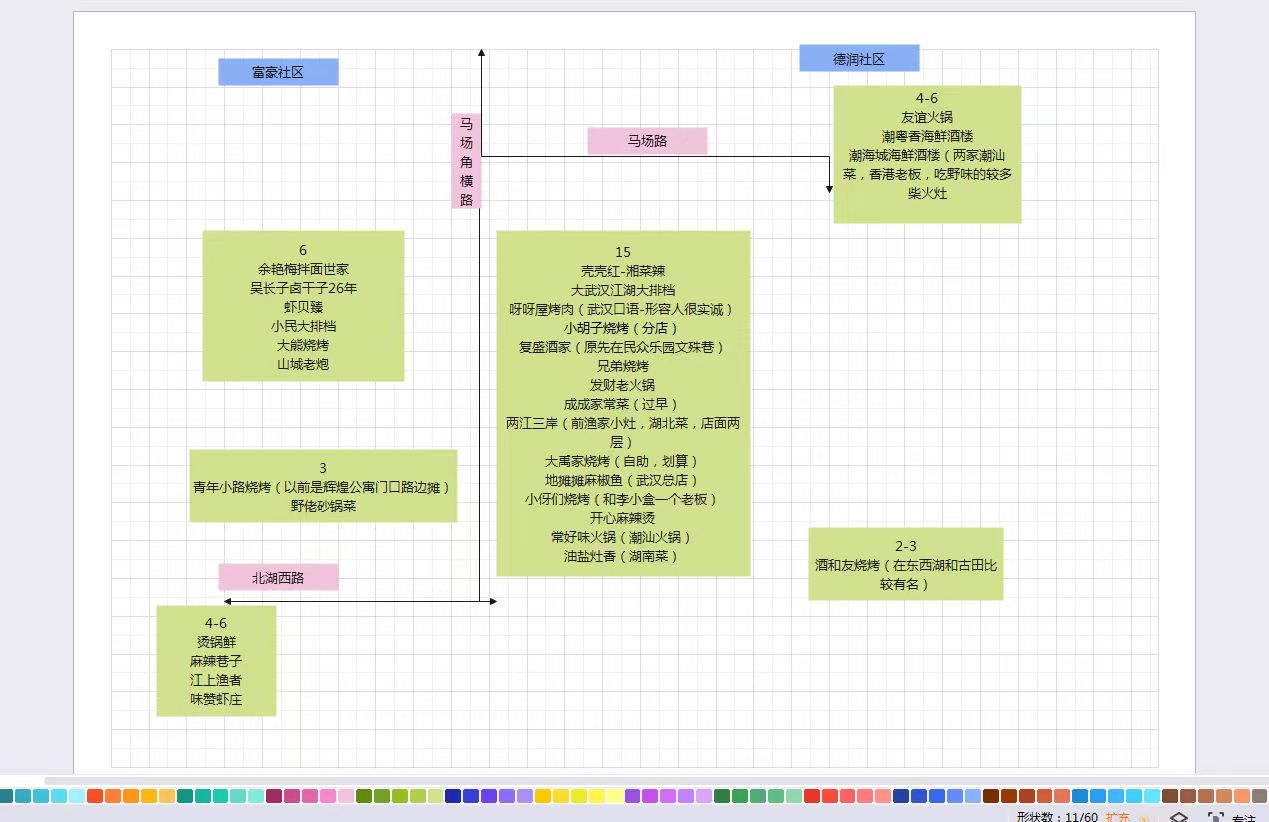Click the orange 扩充 link
The height and width of the screenshot is (822, 1269).
tap(1118, 818)
